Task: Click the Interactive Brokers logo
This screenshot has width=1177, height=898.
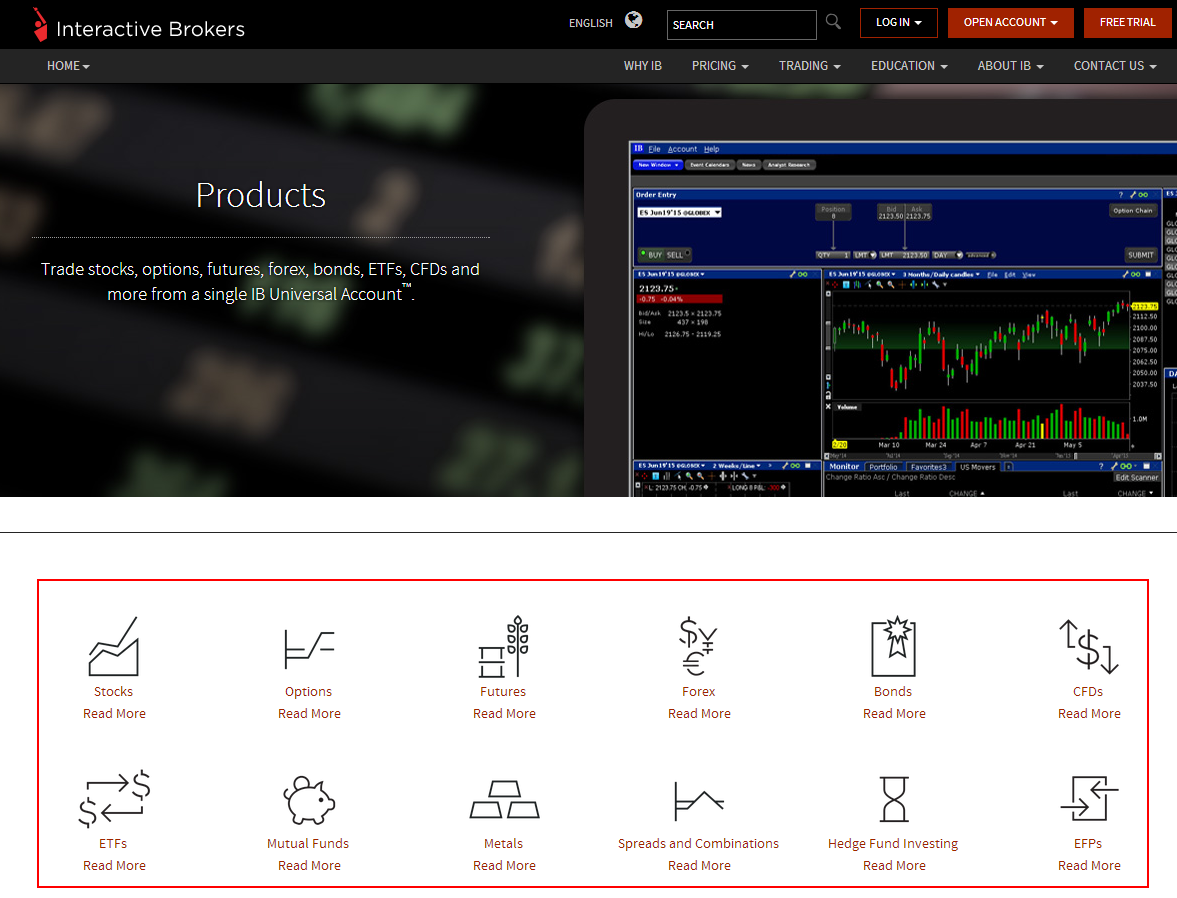Action: pos(139,26)
